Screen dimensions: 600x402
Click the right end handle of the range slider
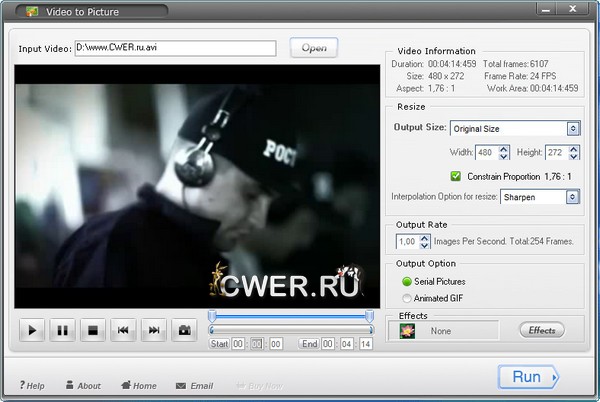(370, 317)
